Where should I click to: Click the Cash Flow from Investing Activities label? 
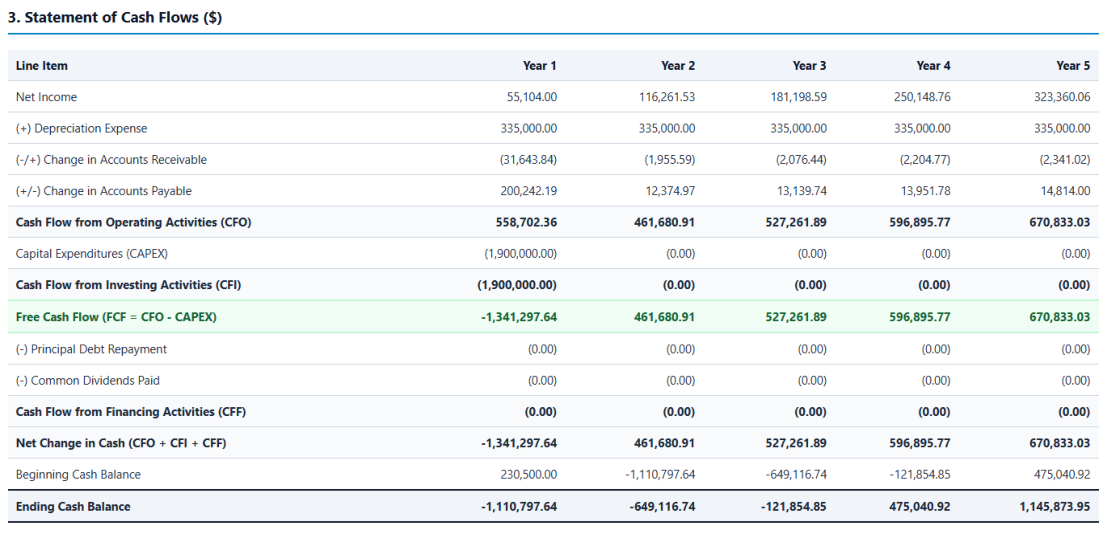[128, 285]
